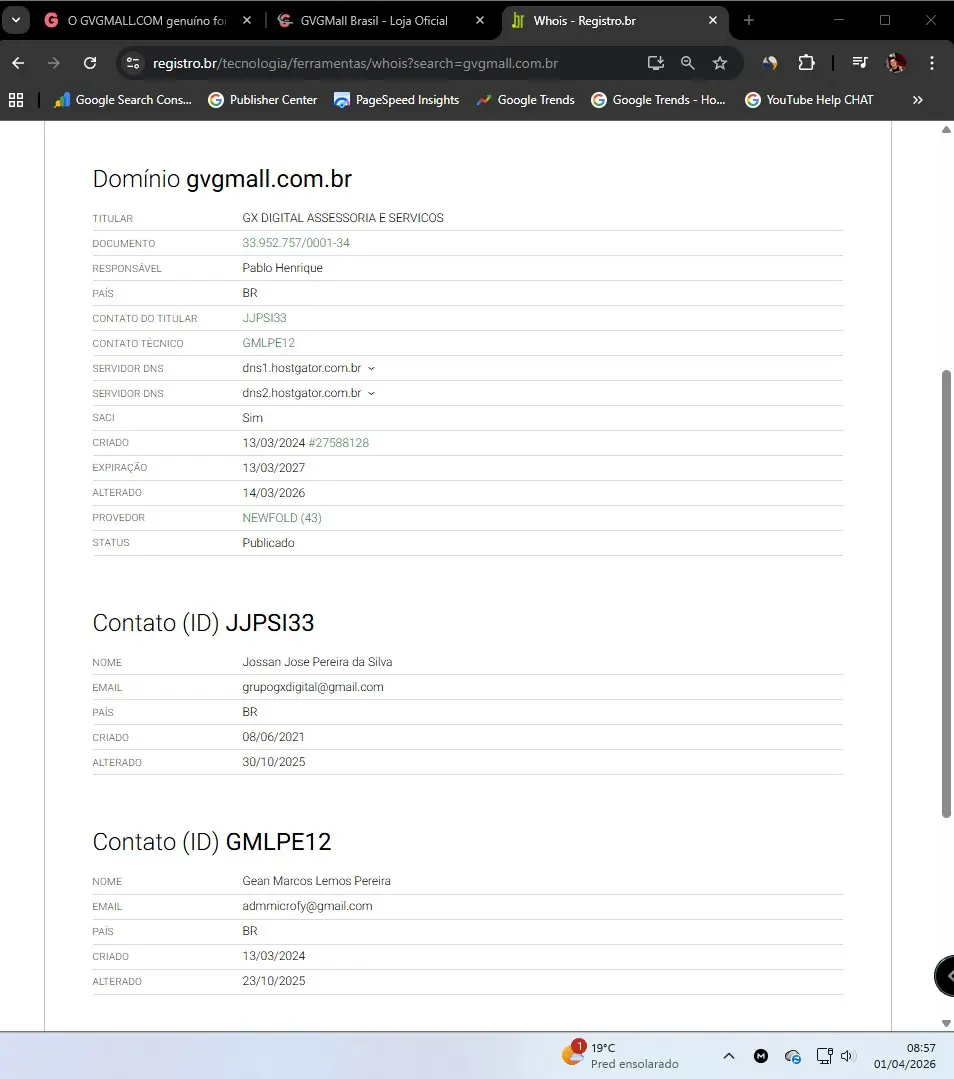This screenshot has height=1079, width=954.
Task: Select the altered date 14/03/2026
Action: point(273,493)
